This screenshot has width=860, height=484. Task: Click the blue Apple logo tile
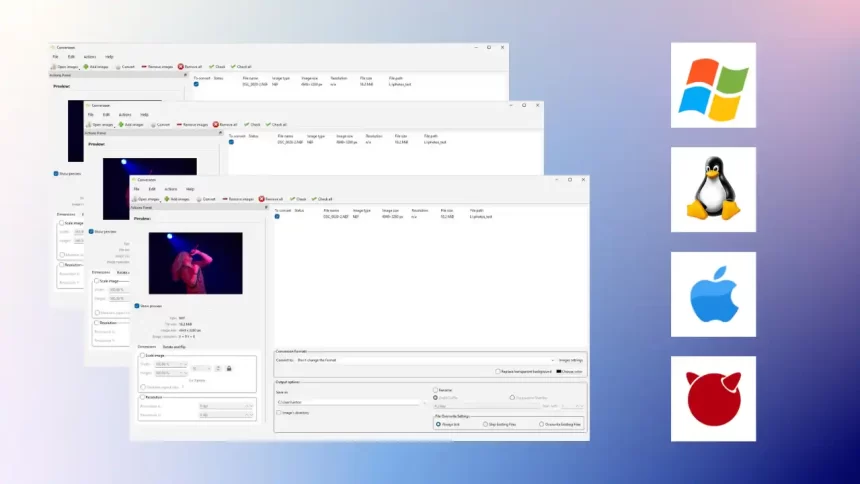click(x=713, y=294)
